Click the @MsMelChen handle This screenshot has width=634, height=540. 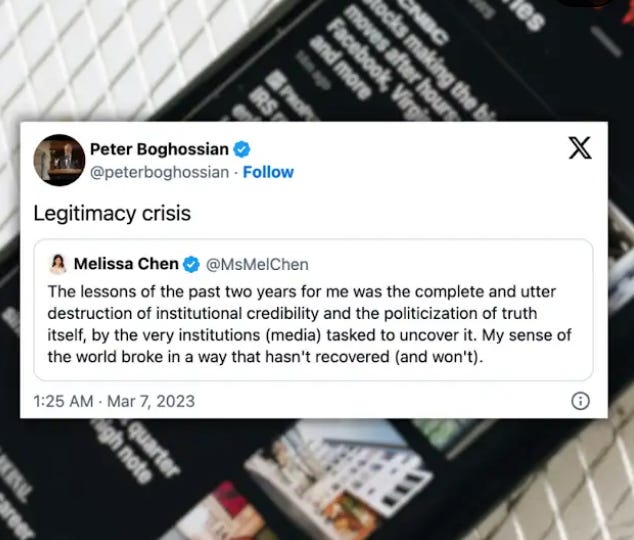point(257,264)
